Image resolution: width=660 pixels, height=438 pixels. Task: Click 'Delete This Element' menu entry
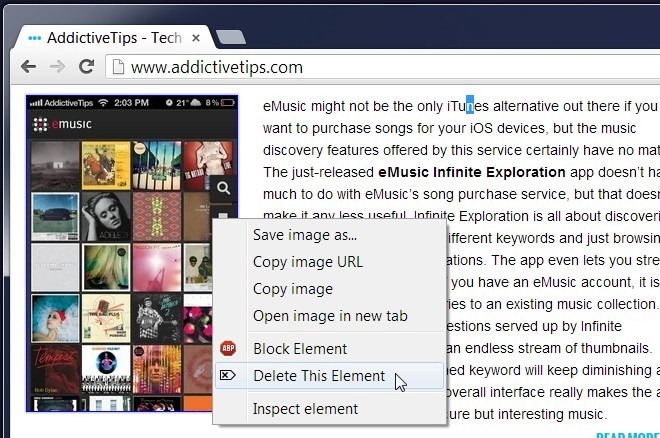coord(330,376)
